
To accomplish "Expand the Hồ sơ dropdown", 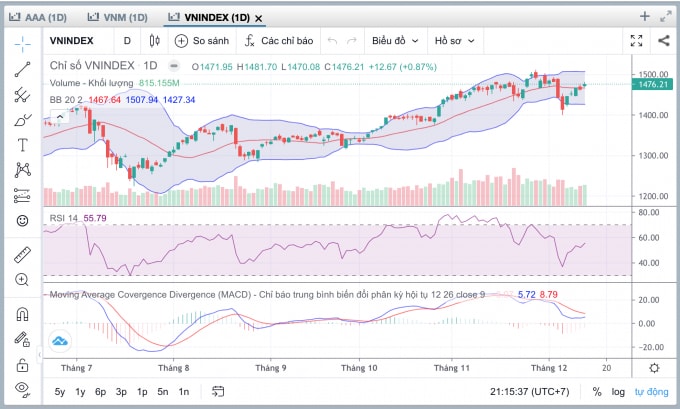I will (454, 41).
